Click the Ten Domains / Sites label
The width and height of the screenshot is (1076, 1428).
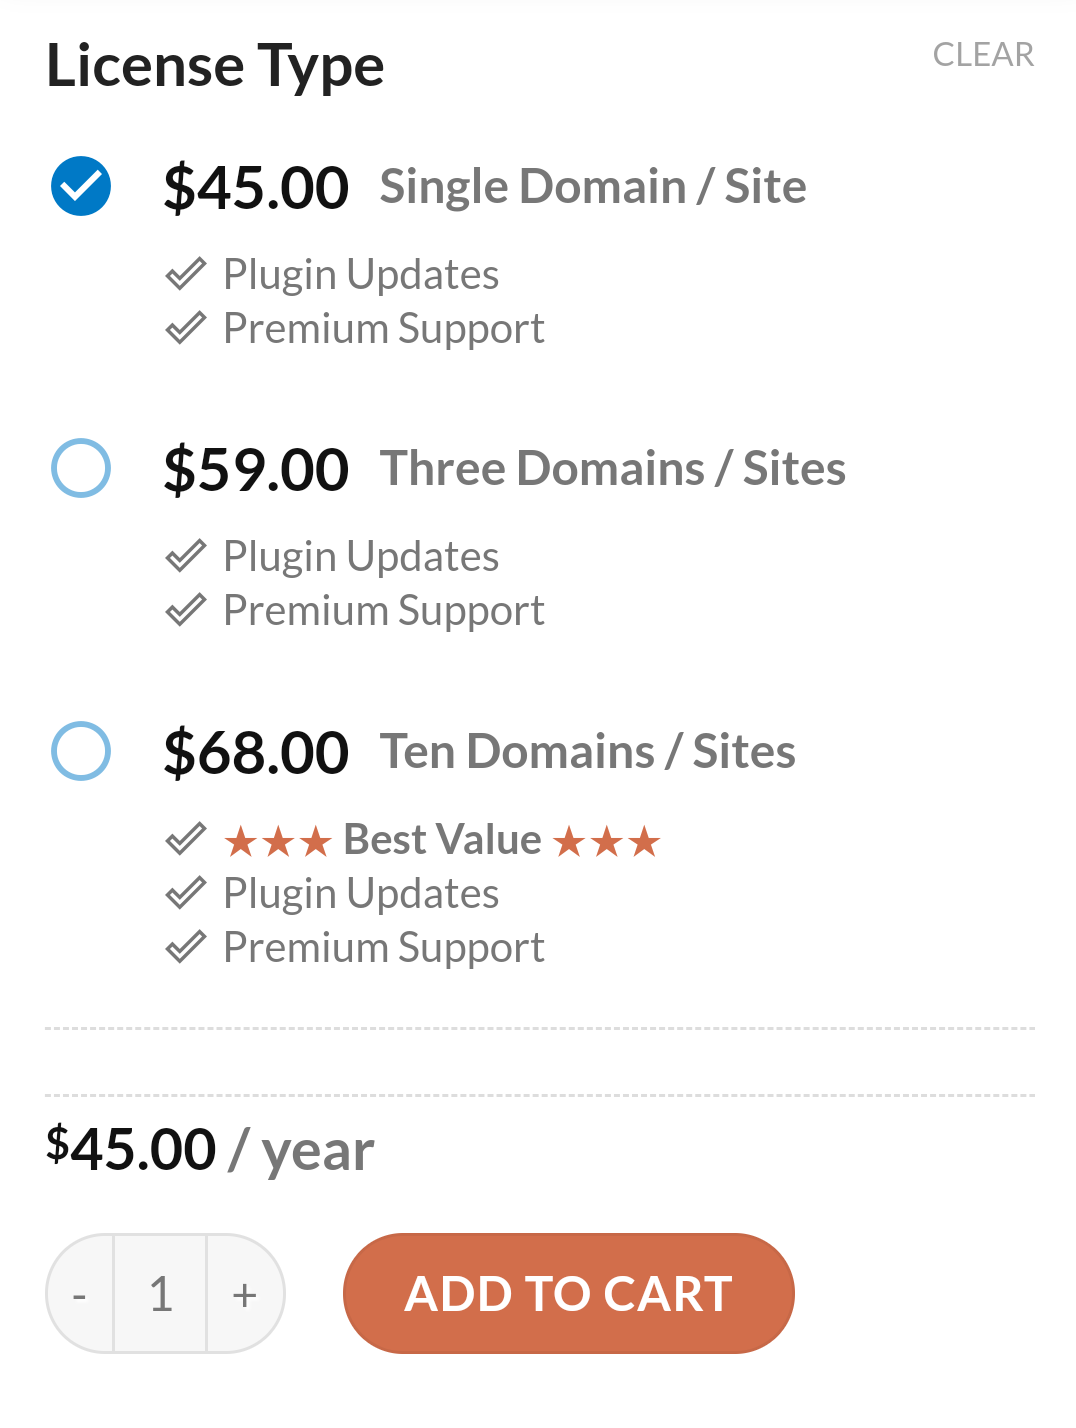pyautogui.click(x=588, y=752)
